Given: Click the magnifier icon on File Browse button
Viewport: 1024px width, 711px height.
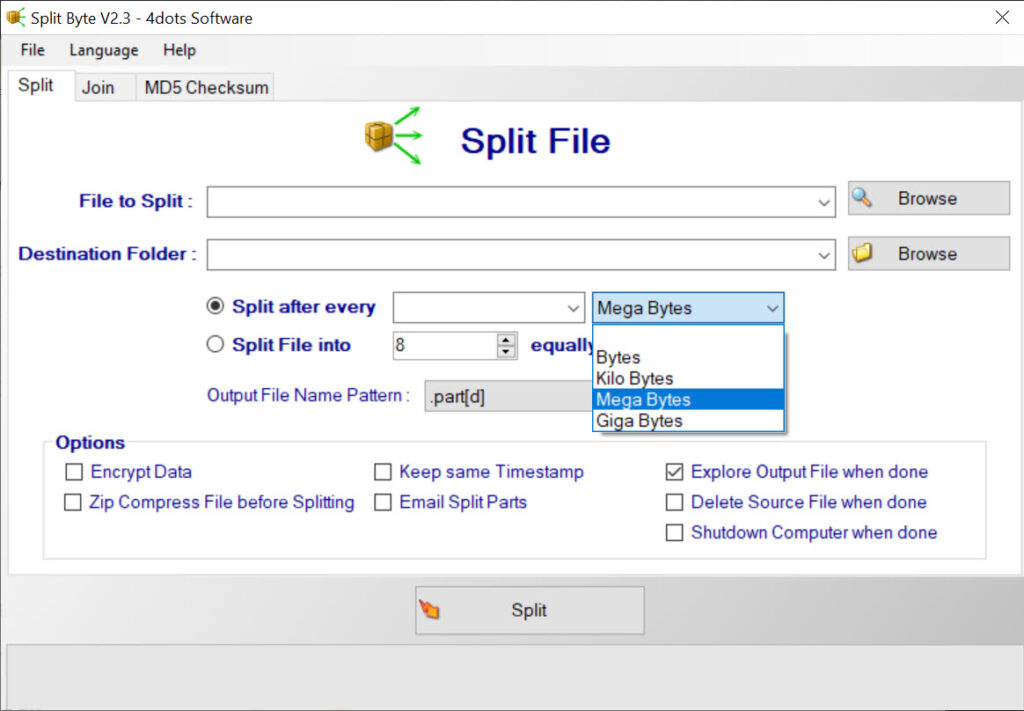Looking at the screenshot, I should (x=862, y=198).
